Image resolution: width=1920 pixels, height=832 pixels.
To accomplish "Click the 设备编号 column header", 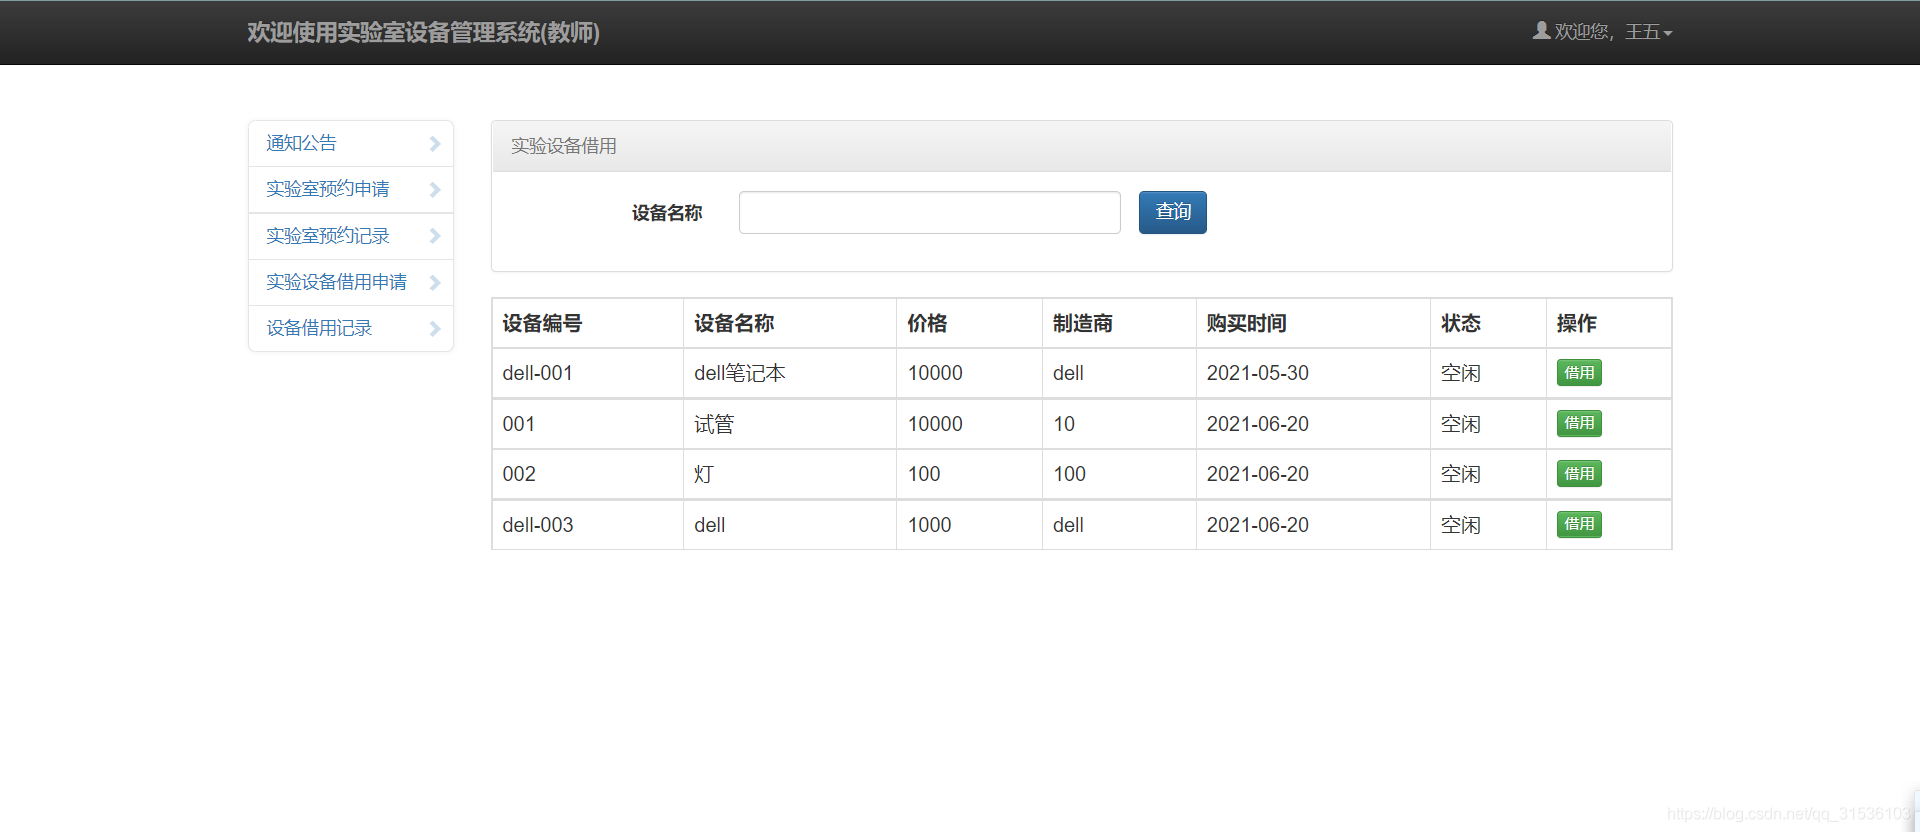I will (x=588, y=323).
